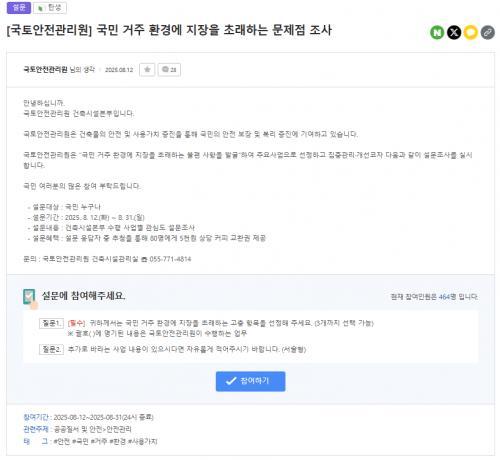The image size is (500, 460).
Task: Click the 참여하기 button
Action: (250, 381)
